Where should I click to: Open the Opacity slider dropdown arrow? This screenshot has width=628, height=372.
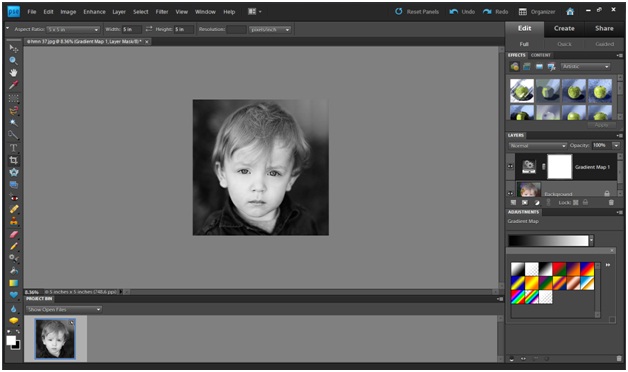click(x=616, y=145)
